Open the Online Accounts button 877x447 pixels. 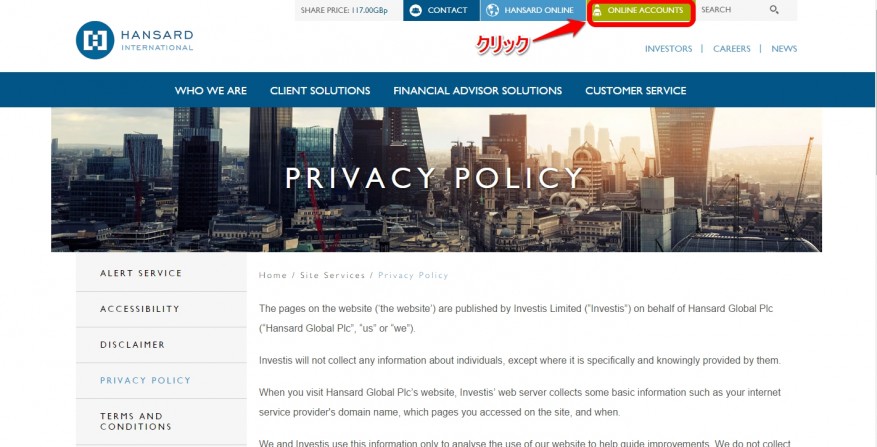click(640, 11)
